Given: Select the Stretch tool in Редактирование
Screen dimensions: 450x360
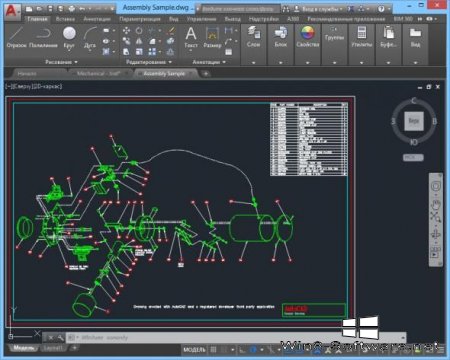Looking at the screenshot, I should (126, 52).
